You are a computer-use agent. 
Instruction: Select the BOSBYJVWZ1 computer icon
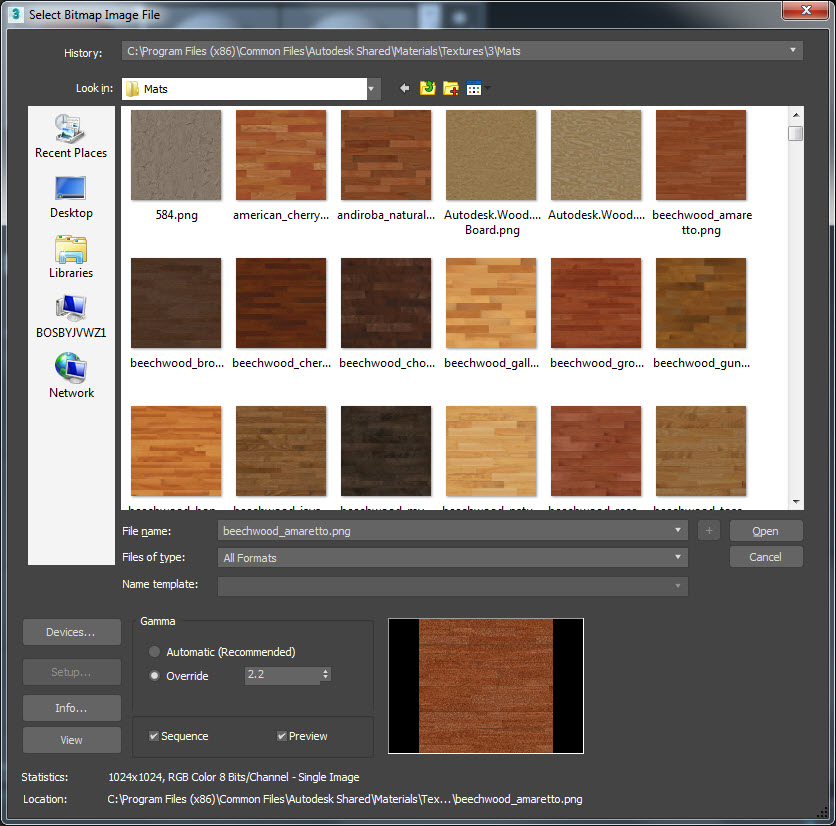70,309
